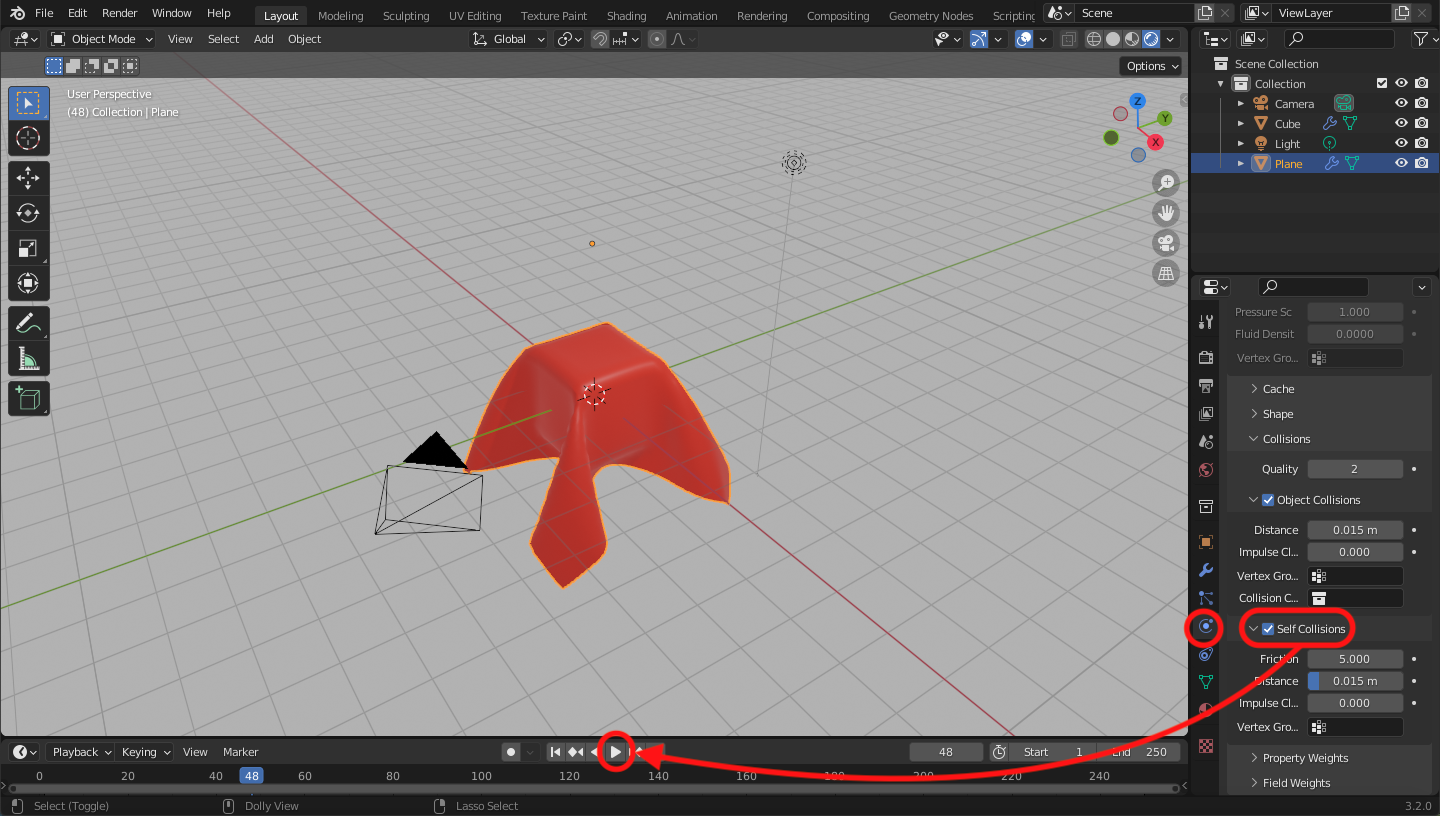1440x816 pixels.
Task: Open the Playback dropdown in timeline
Action: pos(81,752)
